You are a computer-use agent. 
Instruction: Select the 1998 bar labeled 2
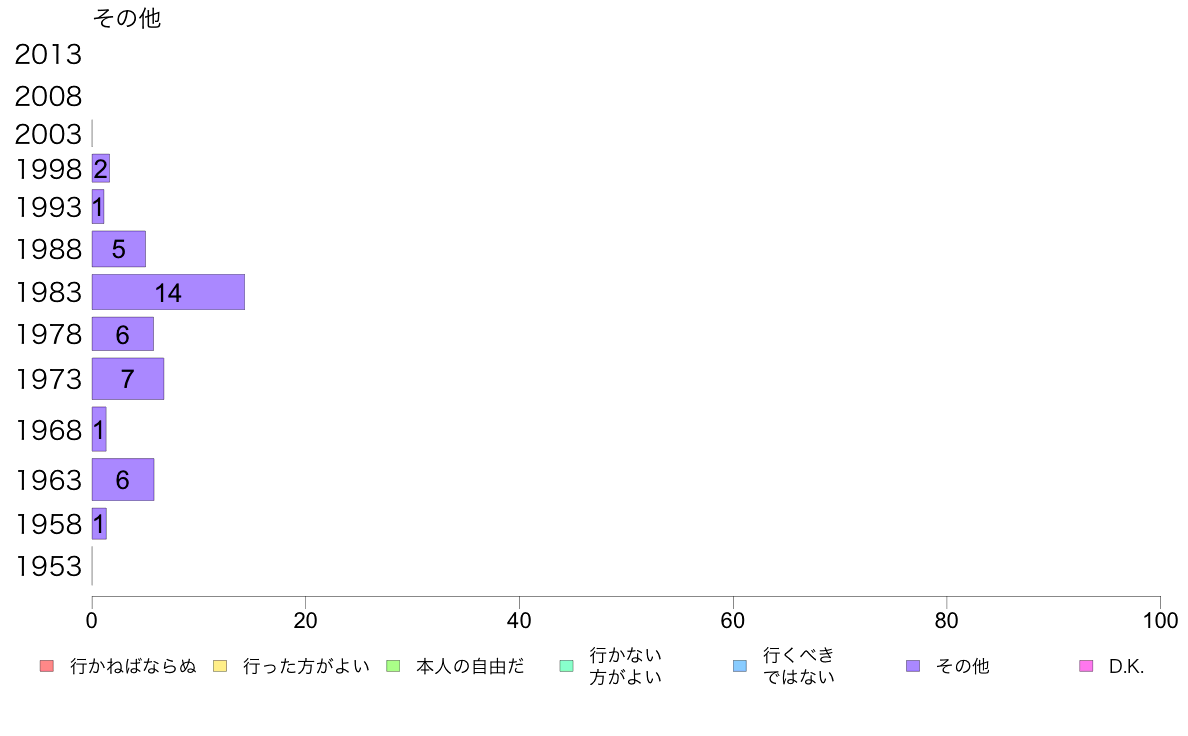pyautogui.click(x=101, y=168)
